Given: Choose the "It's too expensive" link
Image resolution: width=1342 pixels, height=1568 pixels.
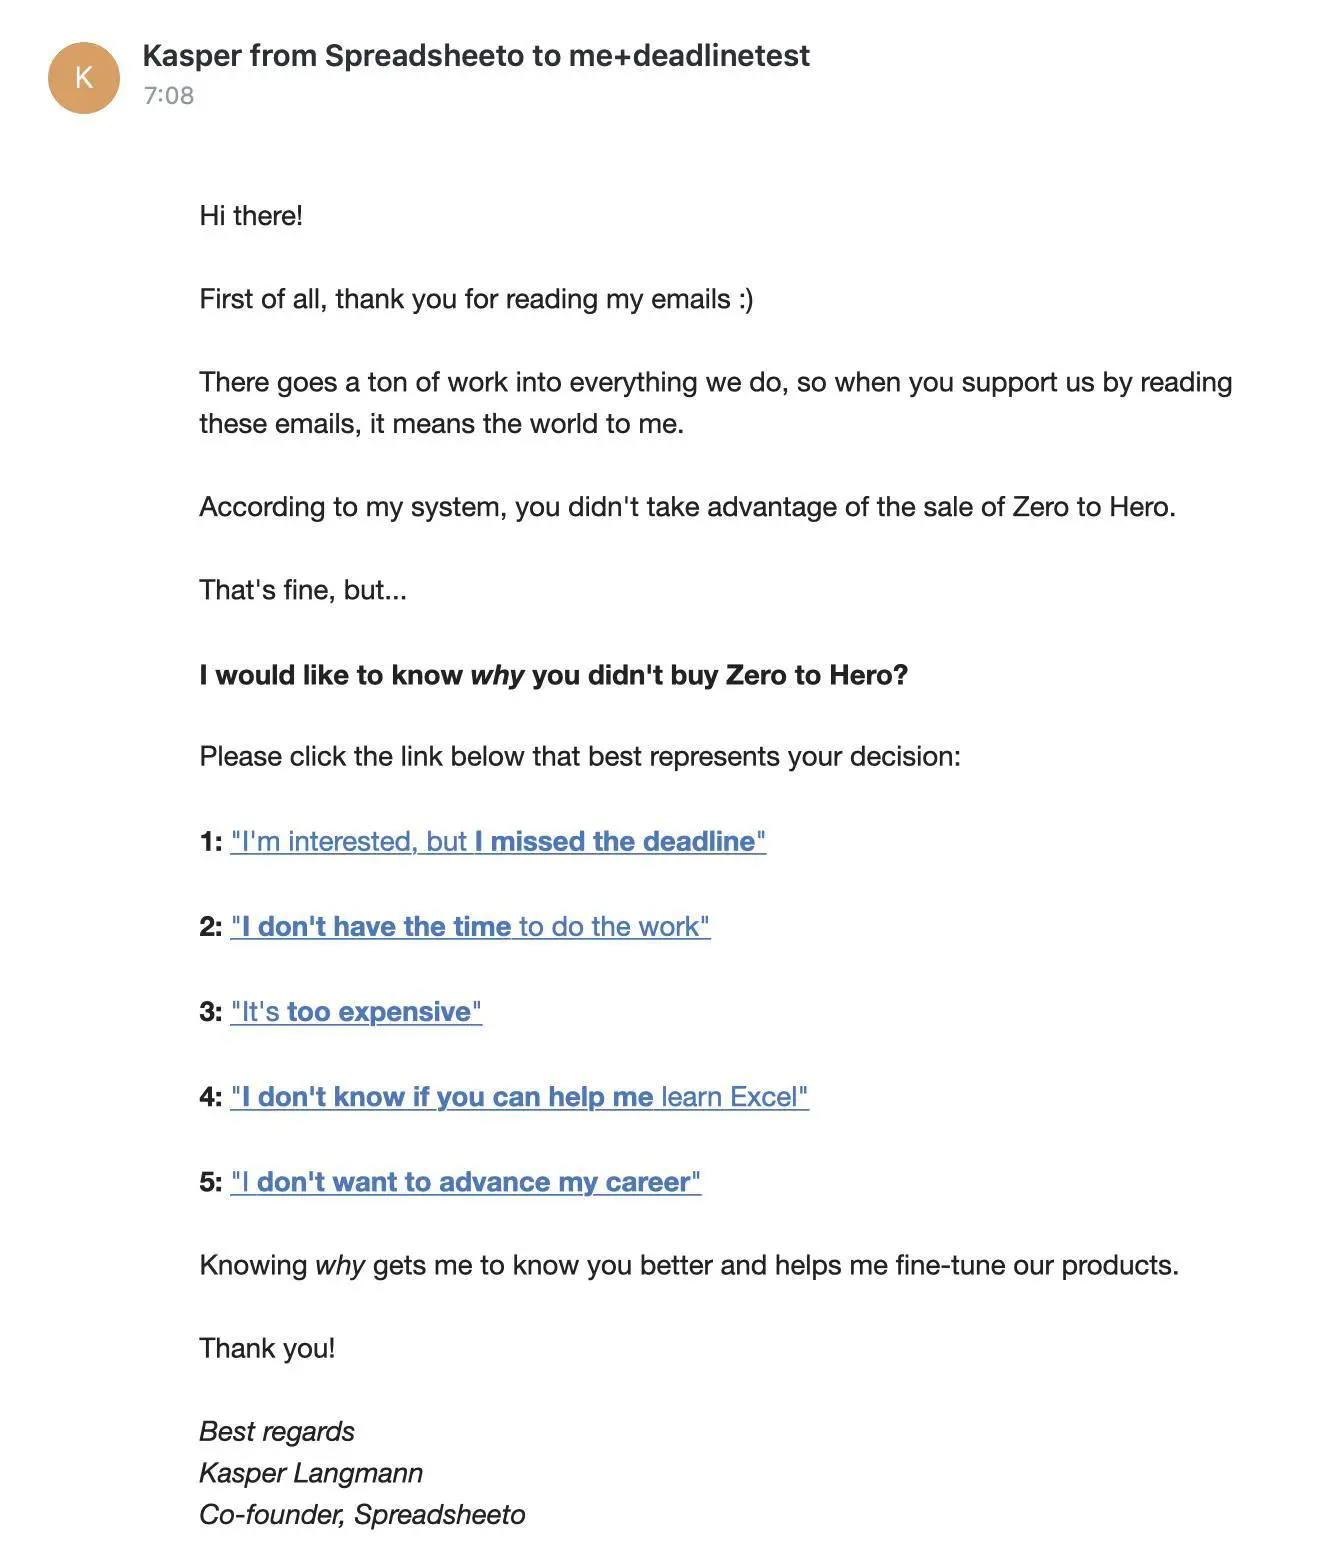Looking at the screenshot, I should [356, 1012].
